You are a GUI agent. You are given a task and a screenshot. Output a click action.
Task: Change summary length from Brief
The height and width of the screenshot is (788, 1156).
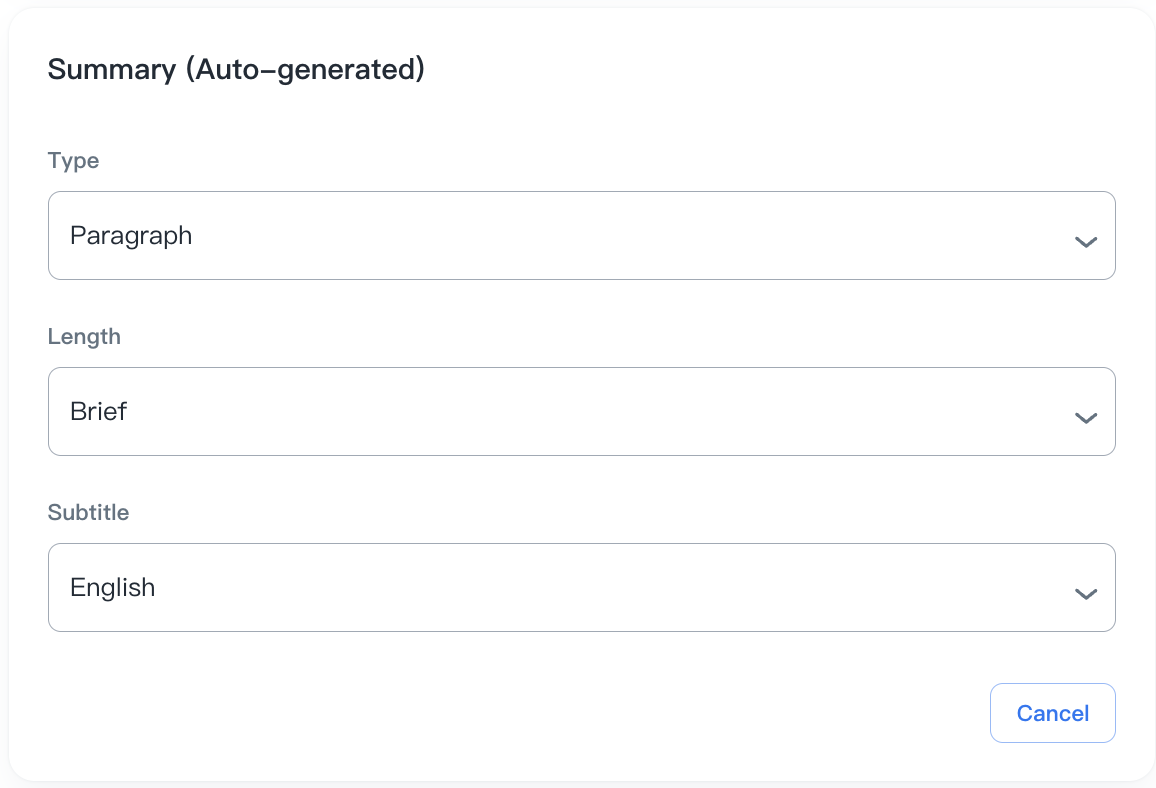click(x=581, y=411)
